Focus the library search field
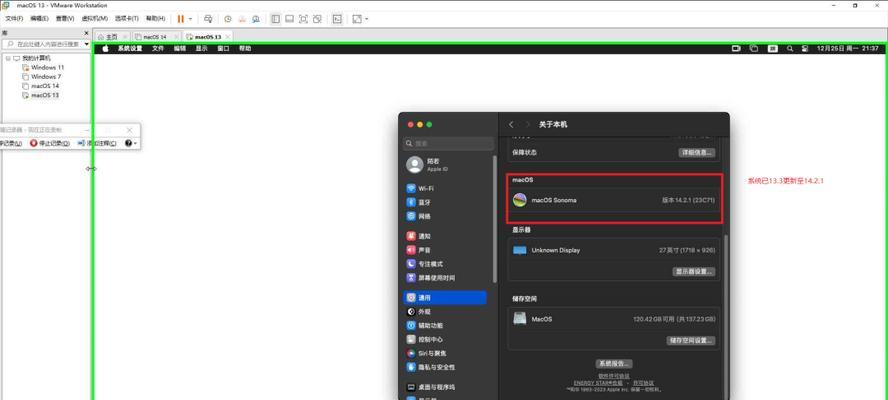The width and height of the screenshot is (888, 400). point(45,44)
